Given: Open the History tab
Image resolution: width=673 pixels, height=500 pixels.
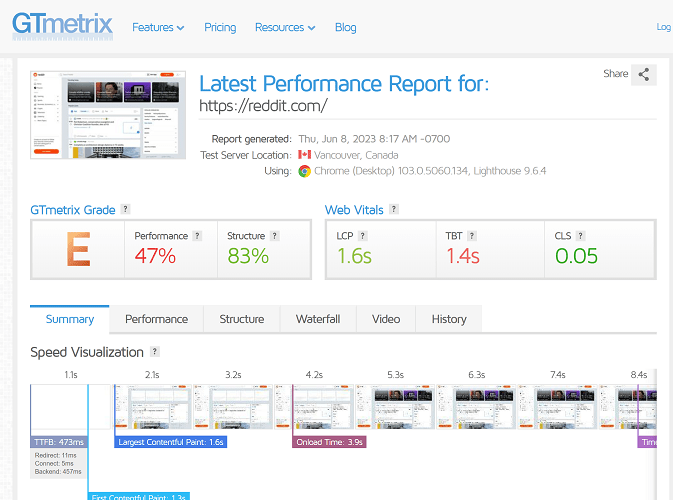Looking at the screenshot, I should point(449,319).
